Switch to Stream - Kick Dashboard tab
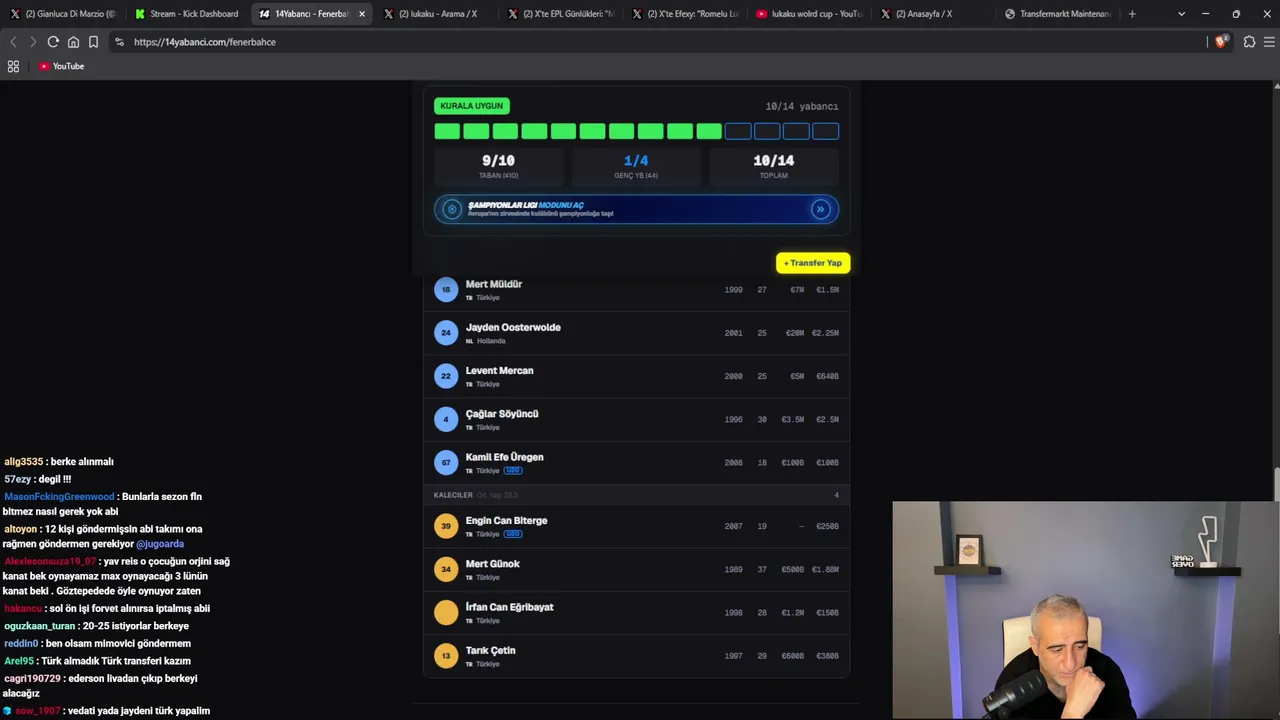Viewport: 1280px width, 720px height. (x=187, y=14)
